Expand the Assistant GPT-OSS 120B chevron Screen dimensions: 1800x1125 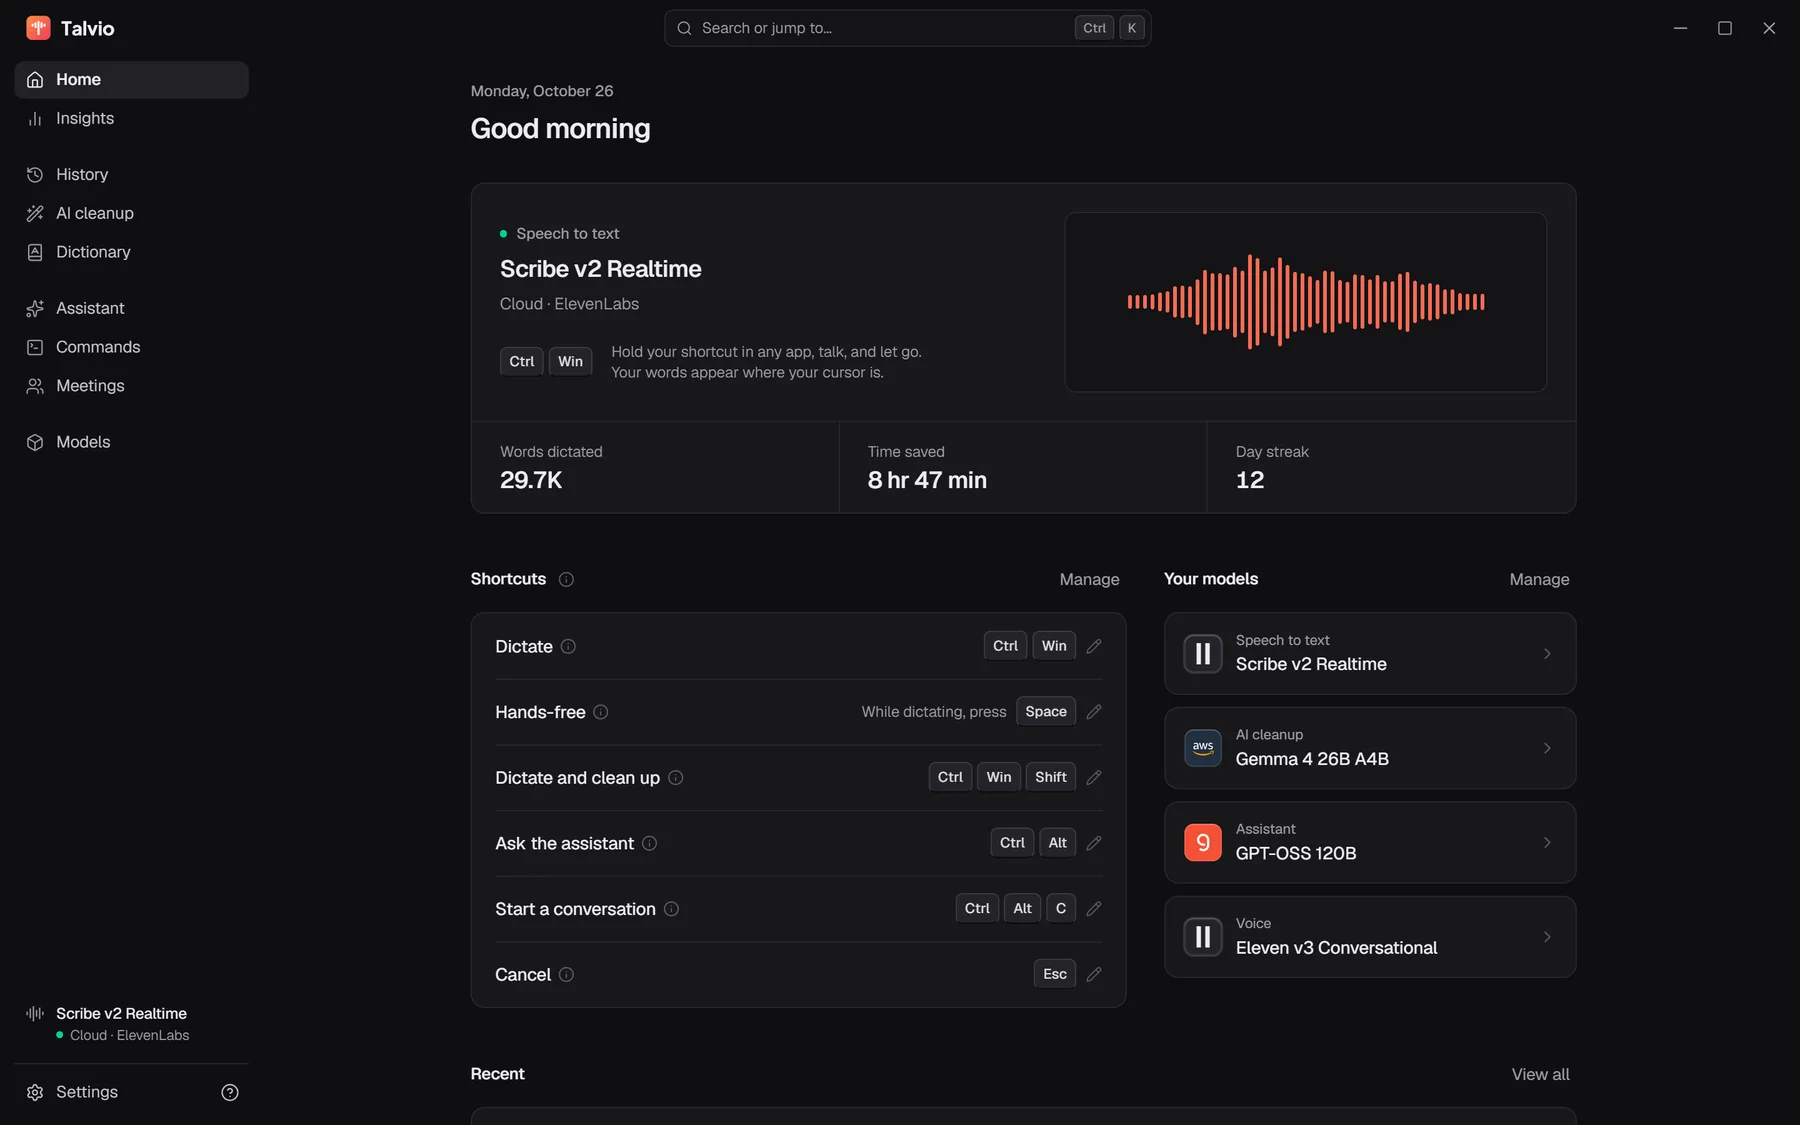tap(1547, 843)
